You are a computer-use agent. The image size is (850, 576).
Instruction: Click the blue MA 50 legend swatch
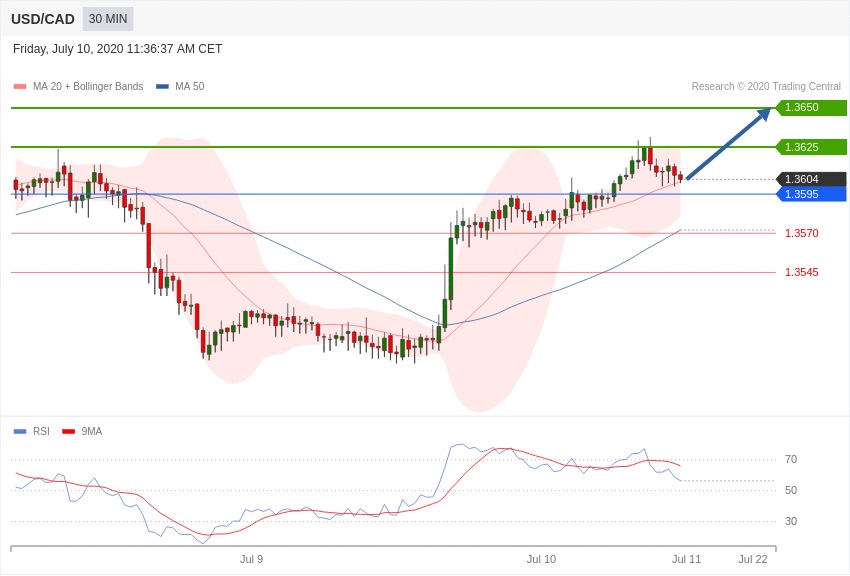[162, 86]
